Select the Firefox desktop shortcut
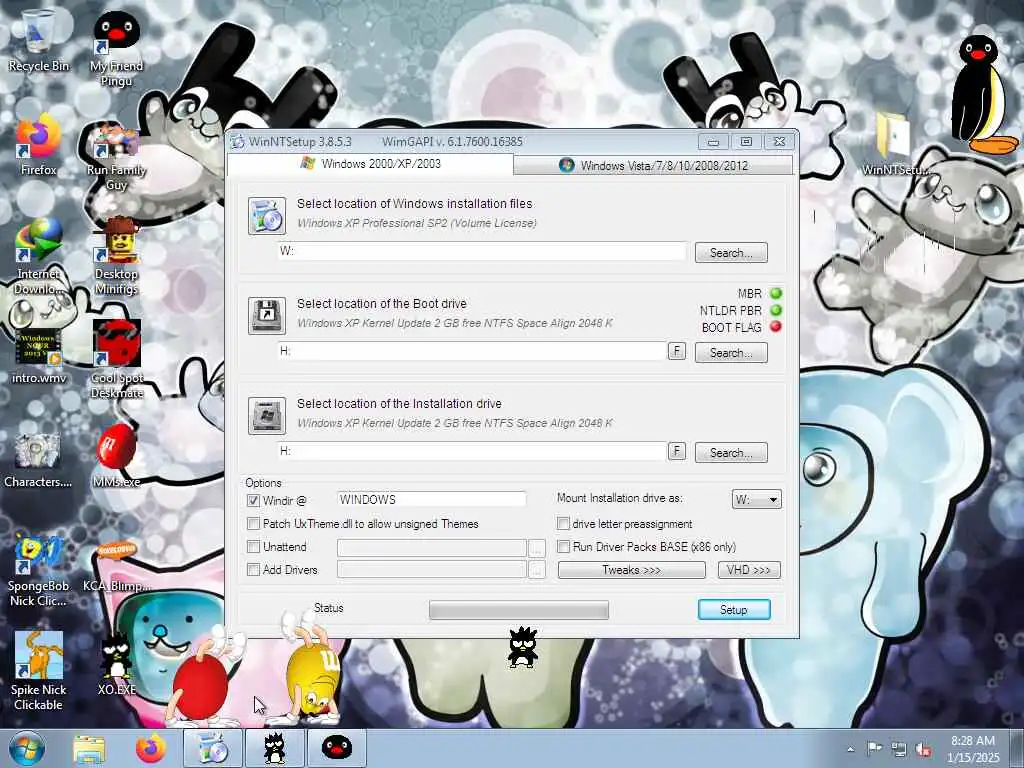The width and height of the screenshot is (1024, 768). [x=39, y=145]
